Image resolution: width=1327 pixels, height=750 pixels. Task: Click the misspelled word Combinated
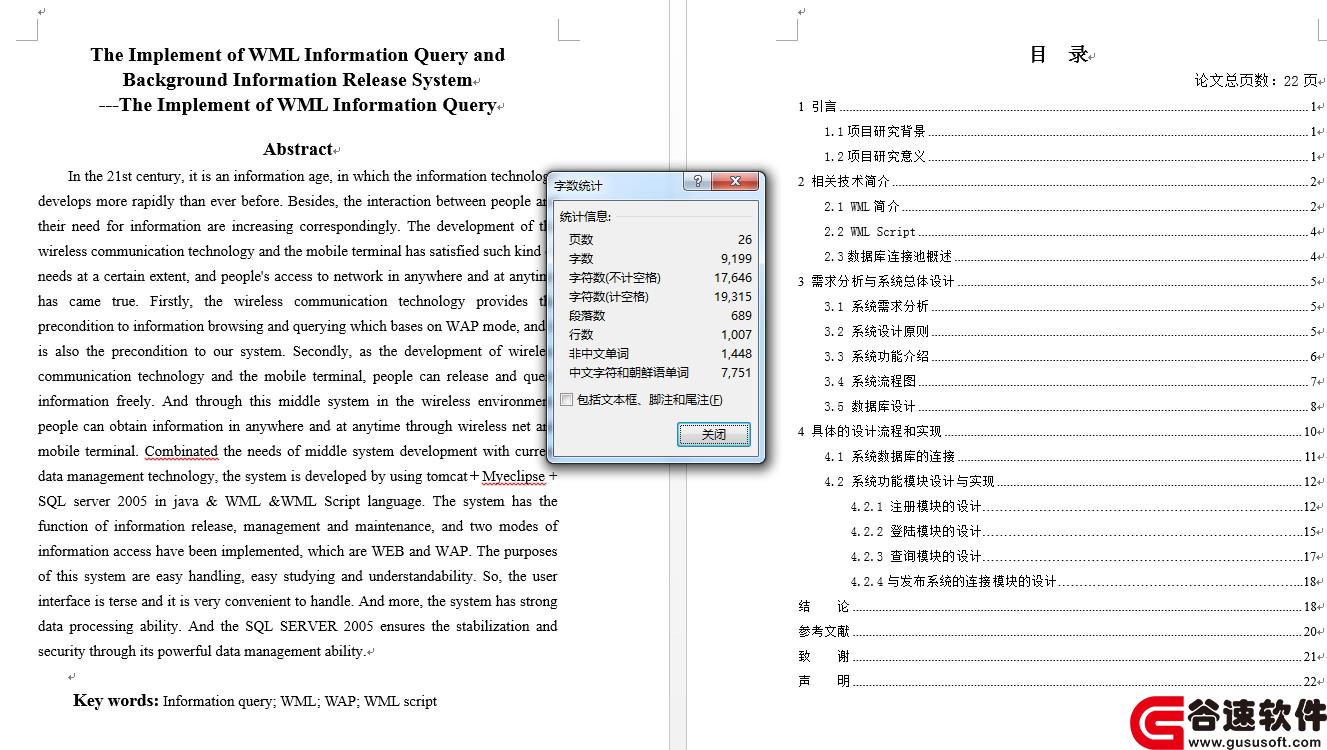tap(181, 451)
